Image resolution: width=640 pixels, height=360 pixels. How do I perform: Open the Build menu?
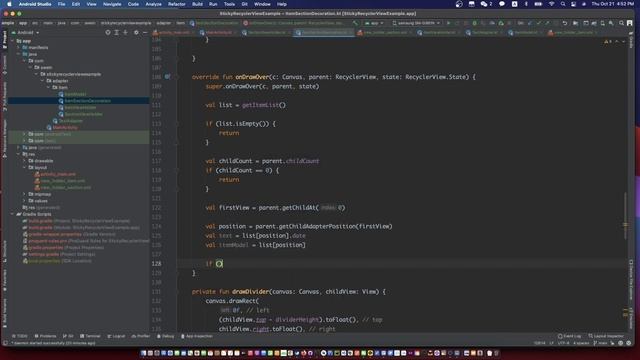pyautogui.click(x=198, y=4)
